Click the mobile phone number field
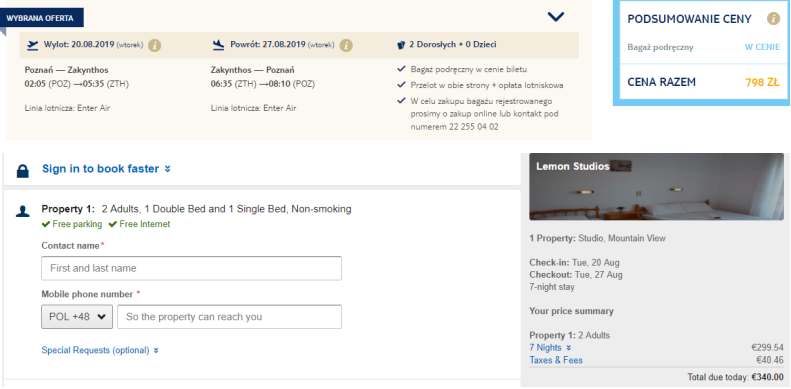 click(x=230, y=317)
